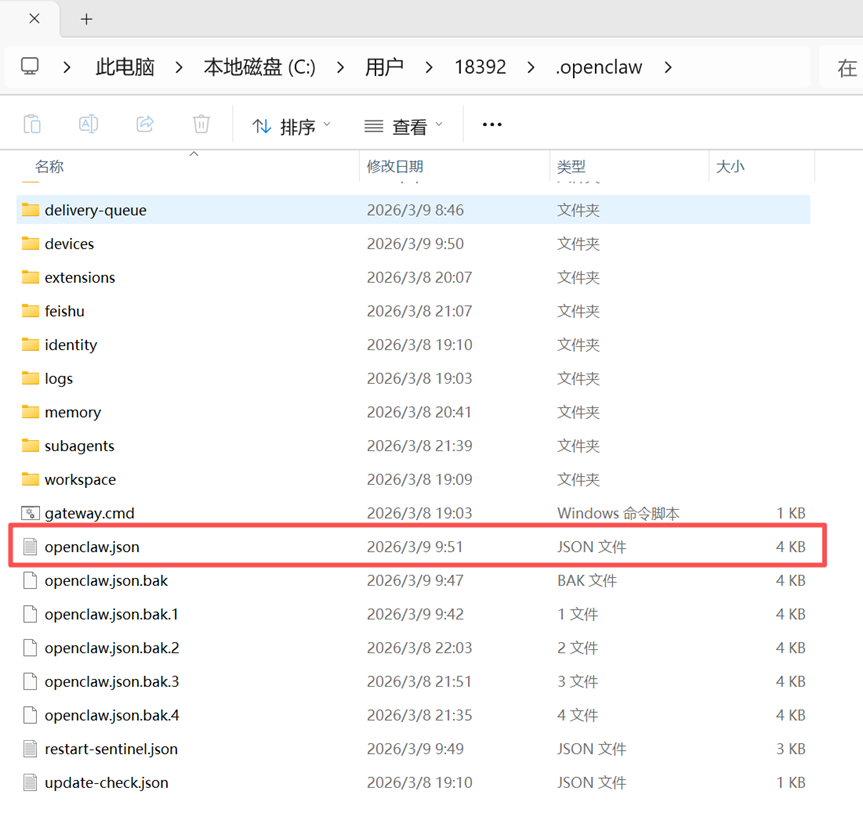The height and width of the screenshot is (827, 863).
Task: Select the file name restart-sentinel.json
Action: 111,749
